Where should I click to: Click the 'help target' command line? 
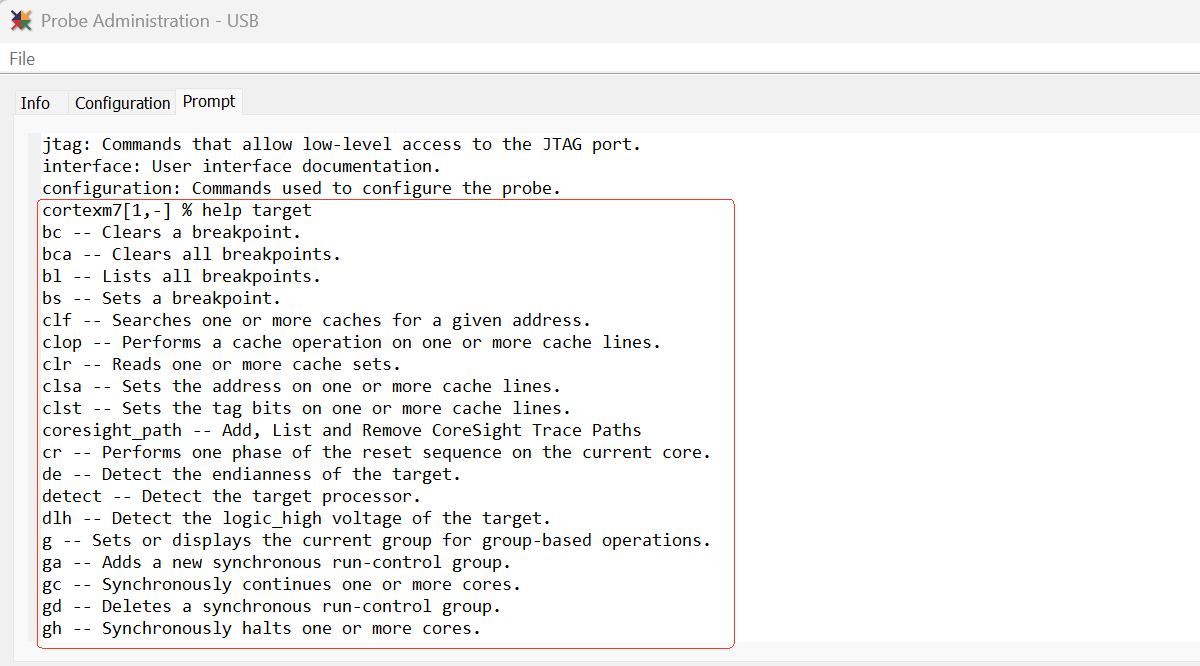(x=177, y=211)
